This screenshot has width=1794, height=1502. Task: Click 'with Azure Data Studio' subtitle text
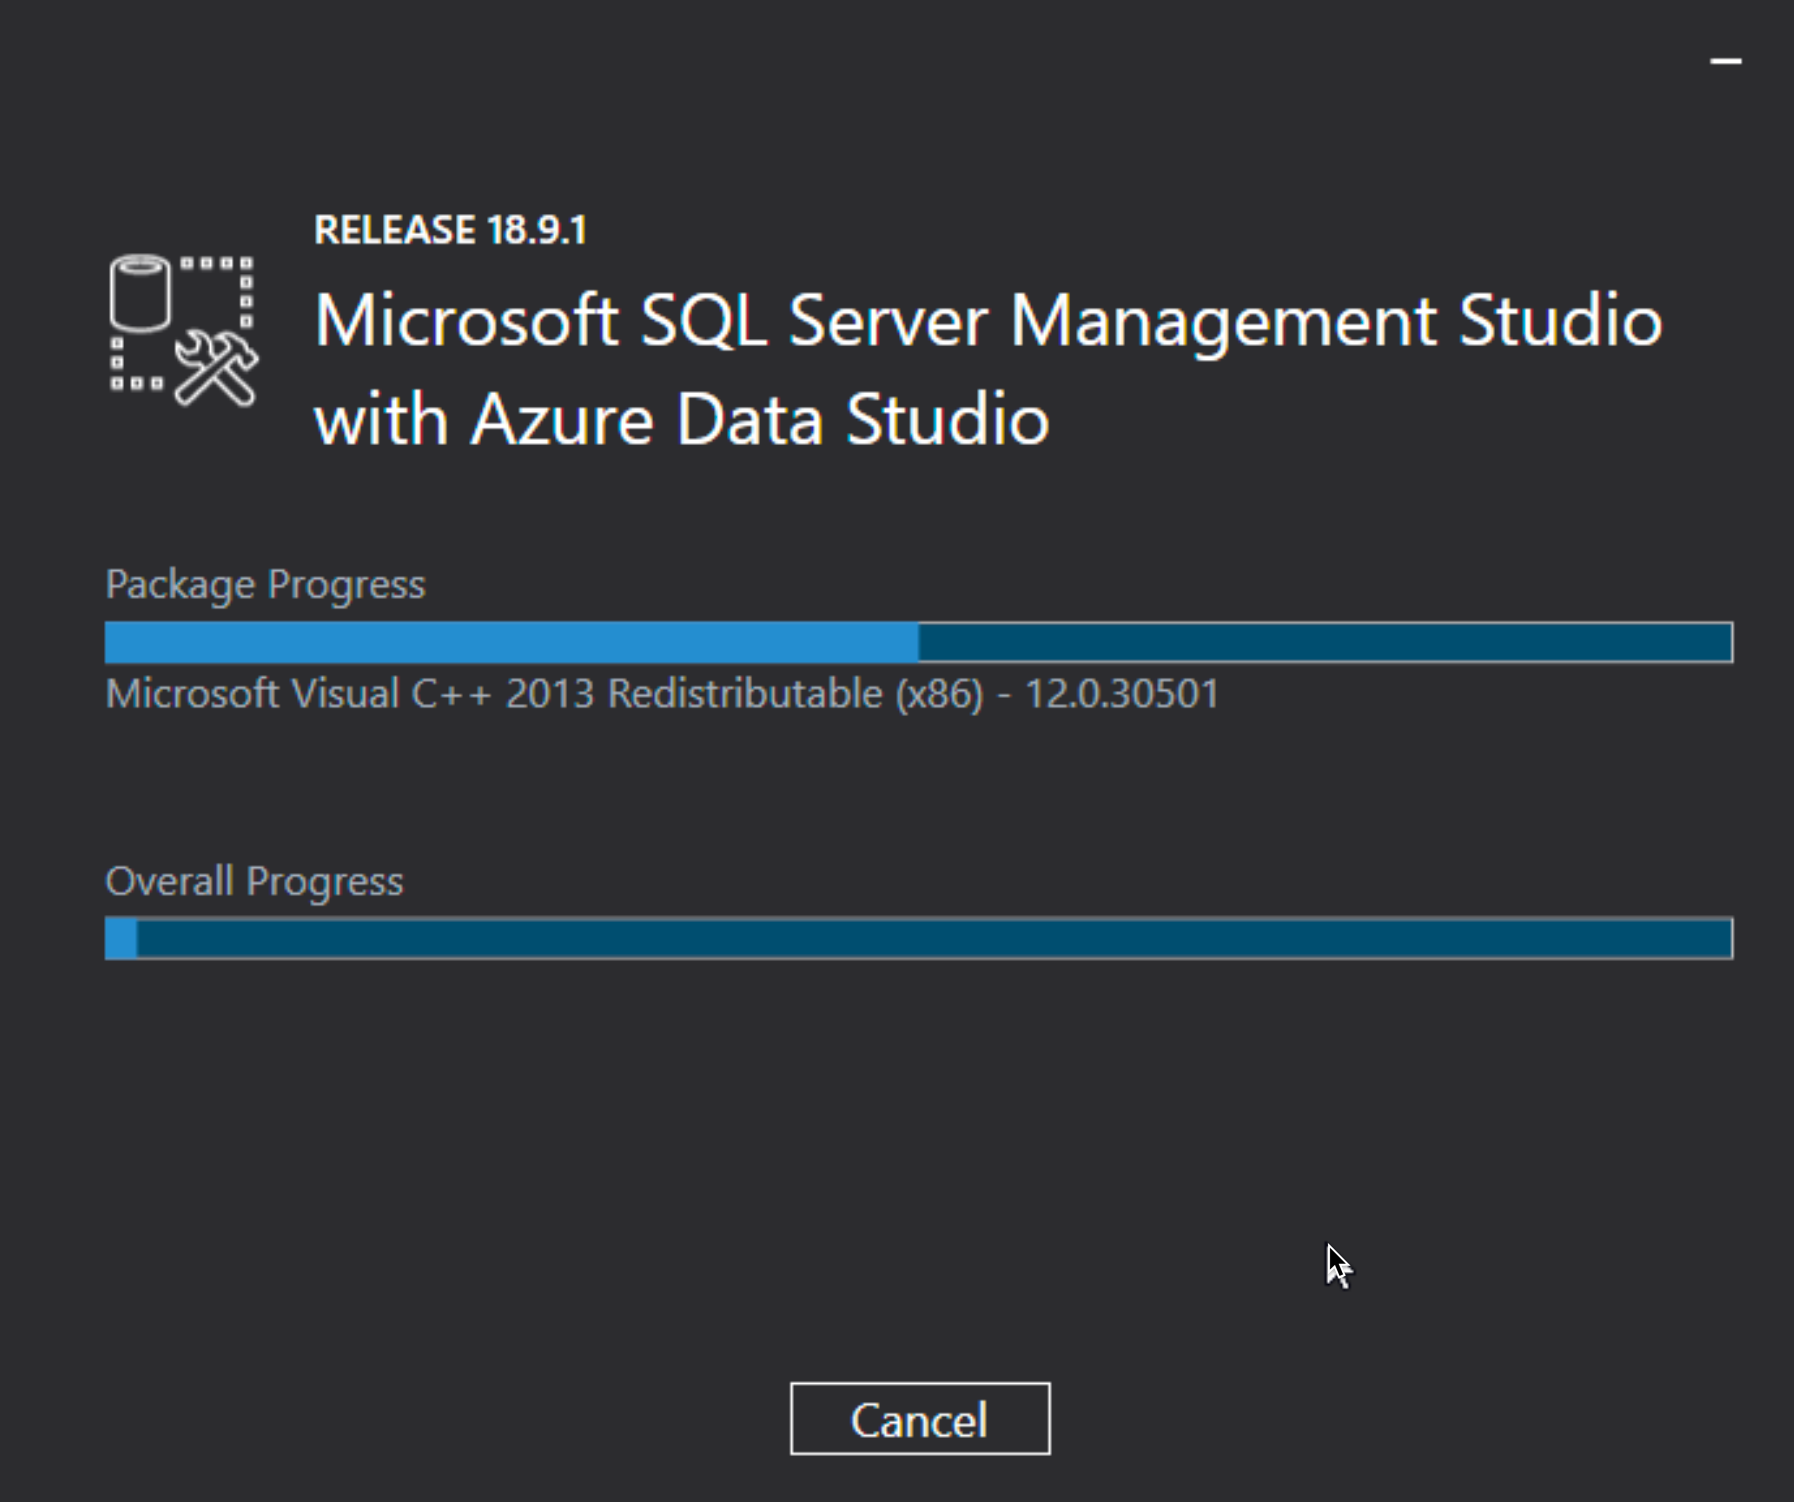click(682, 419)
